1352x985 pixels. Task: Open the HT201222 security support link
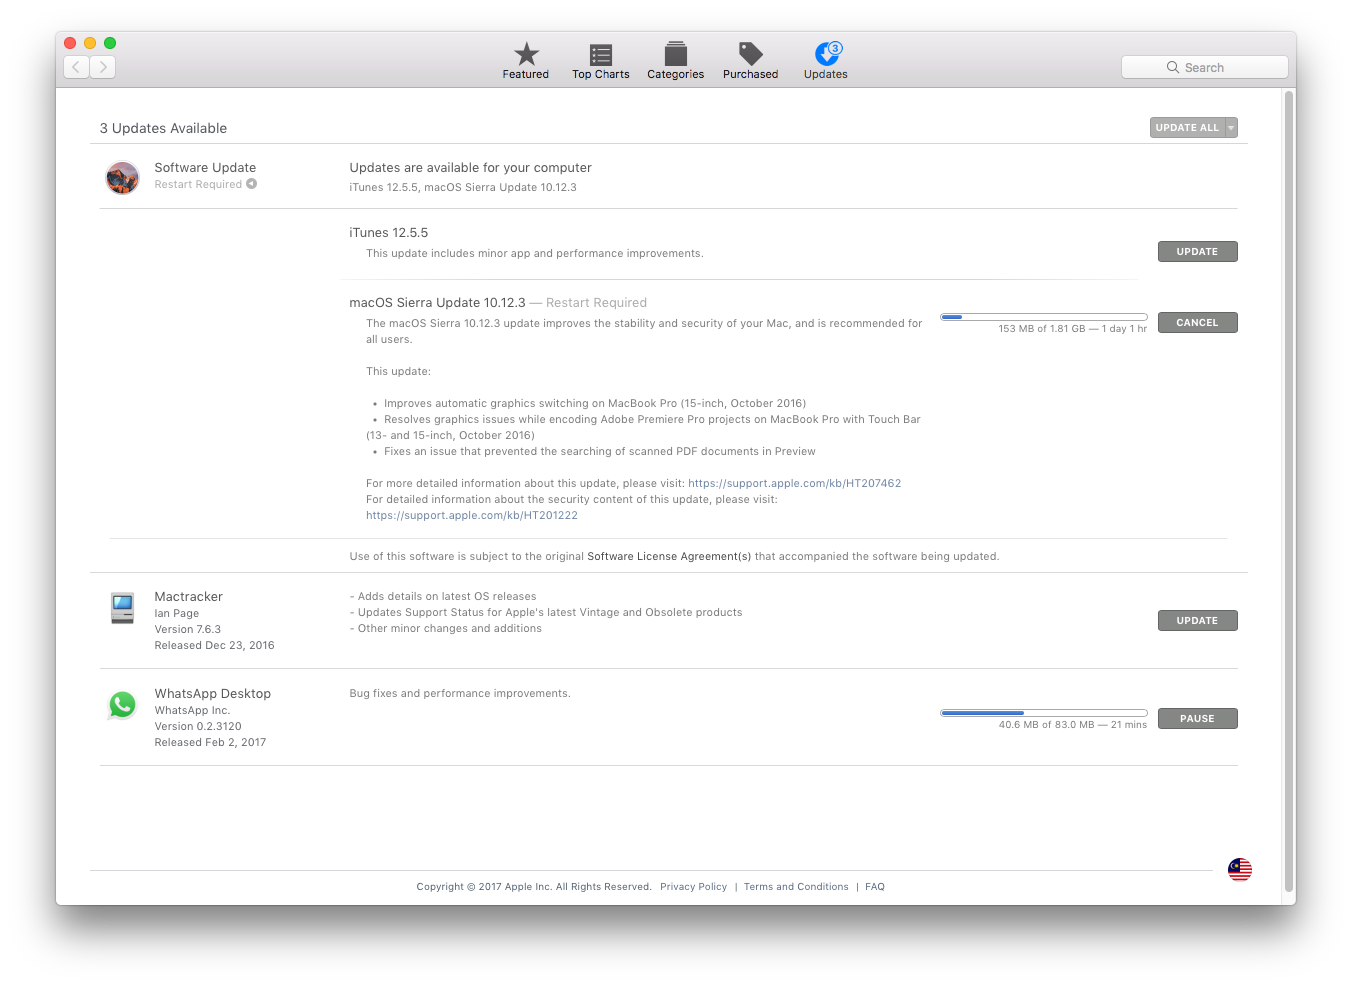tap(472, 516)
